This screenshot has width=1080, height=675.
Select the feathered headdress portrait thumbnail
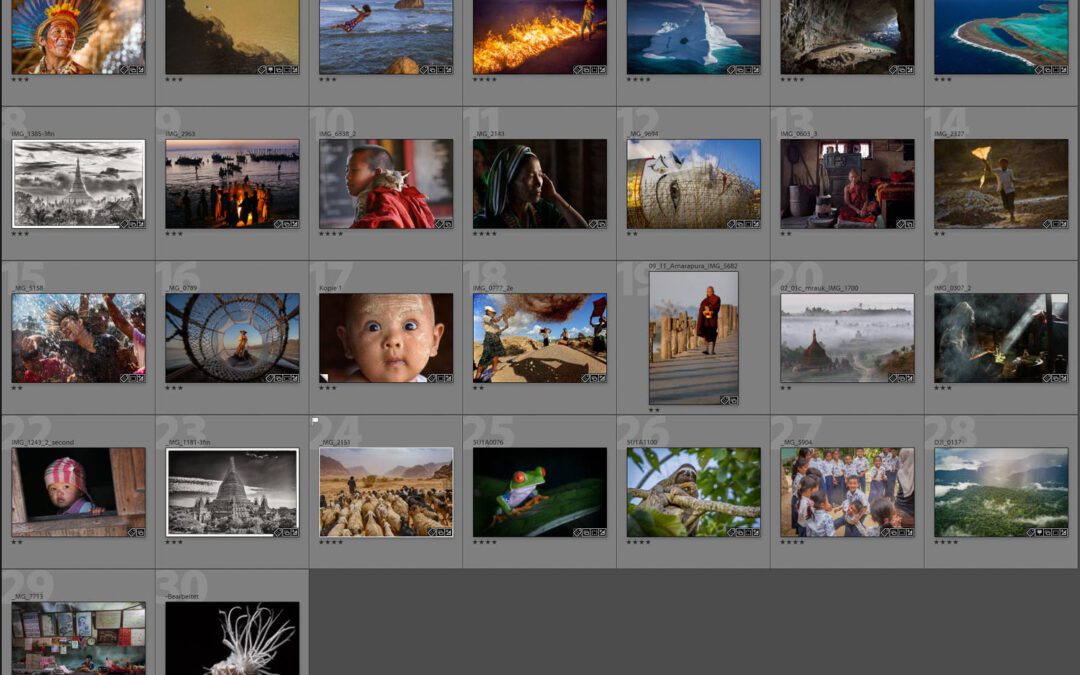pos(79,37)
